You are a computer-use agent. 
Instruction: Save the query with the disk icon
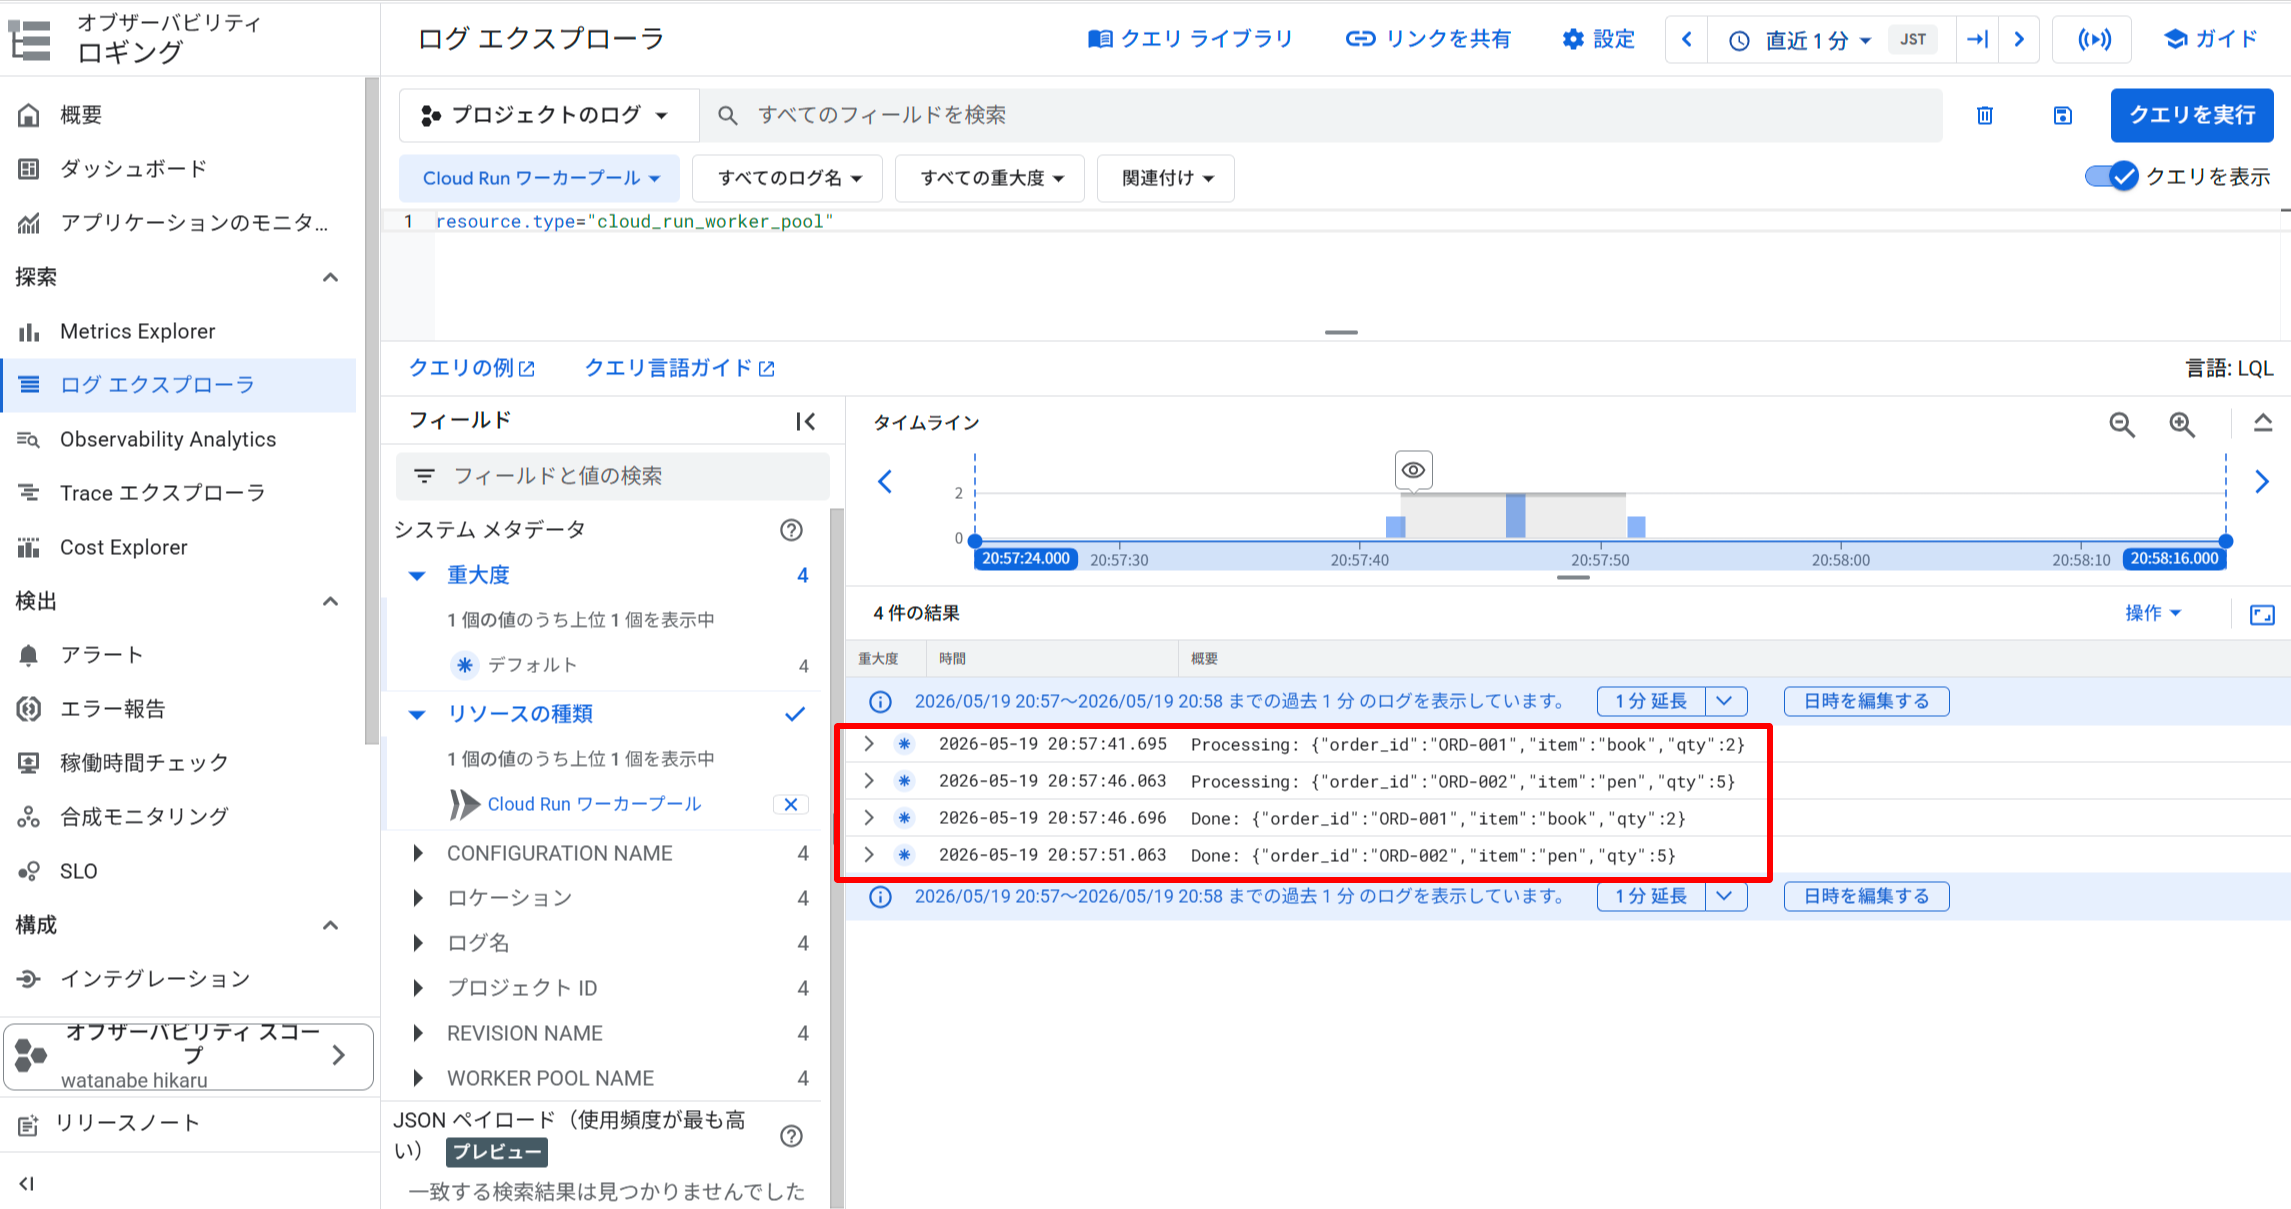pyautogui.click(x=2063, y=116)
